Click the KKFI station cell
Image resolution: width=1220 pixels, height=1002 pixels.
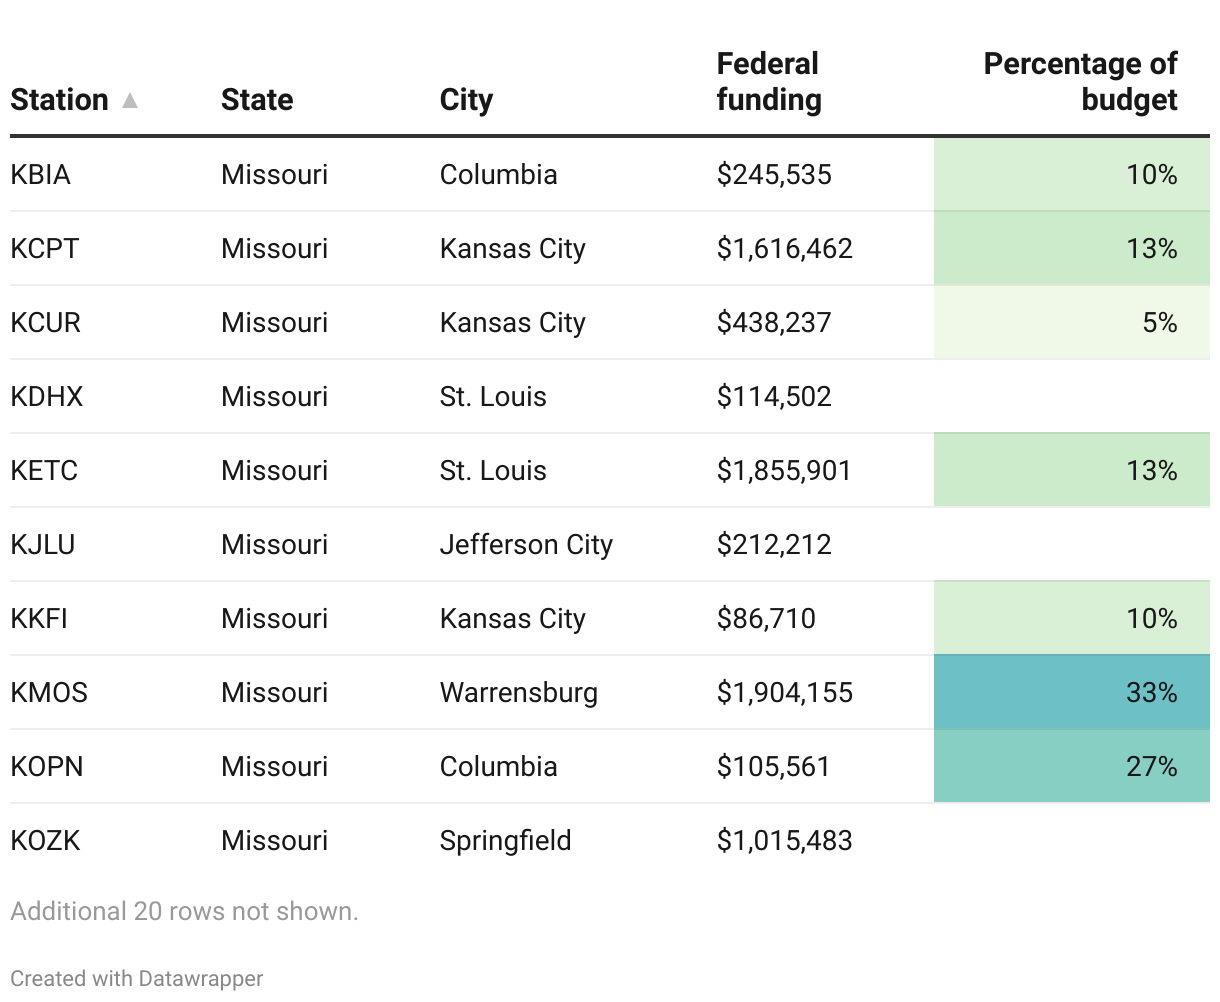[39, 618]
